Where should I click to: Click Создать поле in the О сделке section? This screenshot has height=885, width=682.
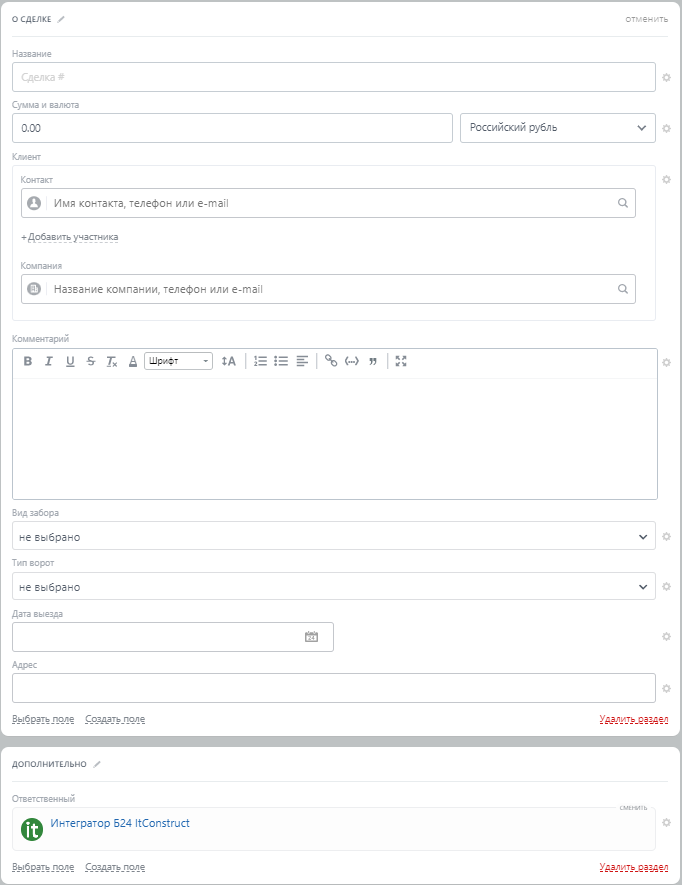click(x=115, y=719)
